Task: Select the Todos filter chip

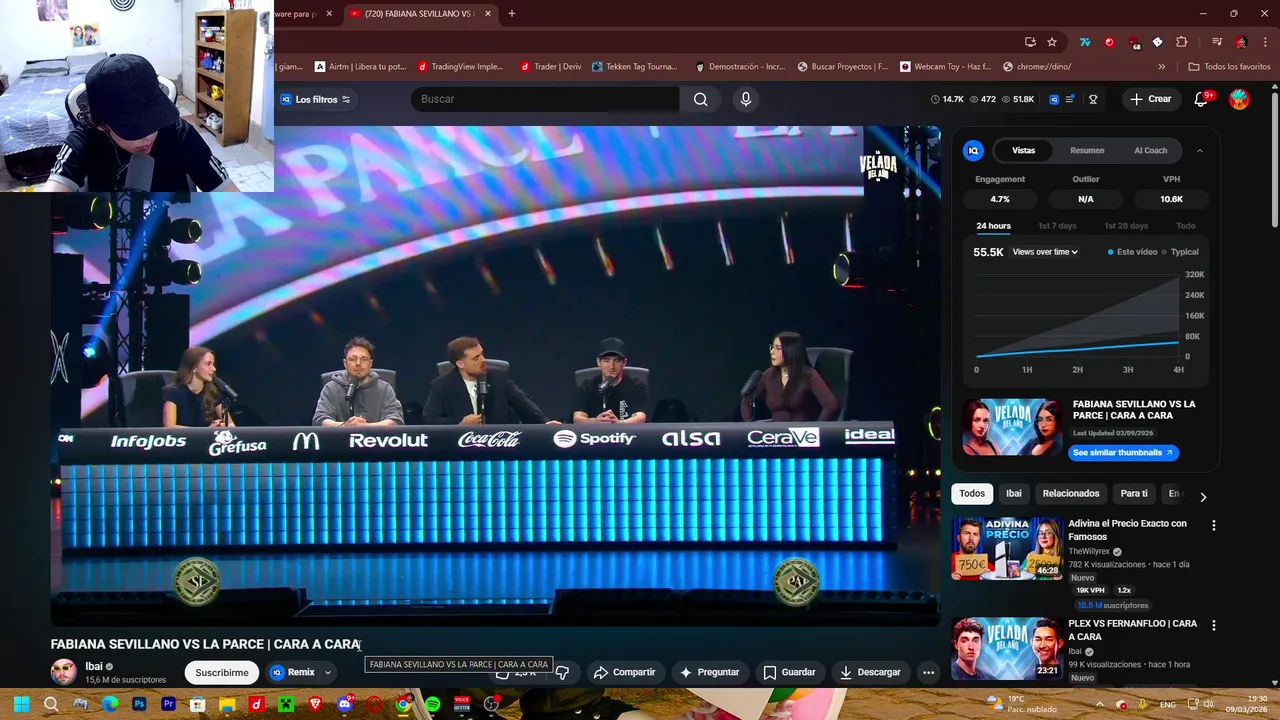Action: coord(972,493)
